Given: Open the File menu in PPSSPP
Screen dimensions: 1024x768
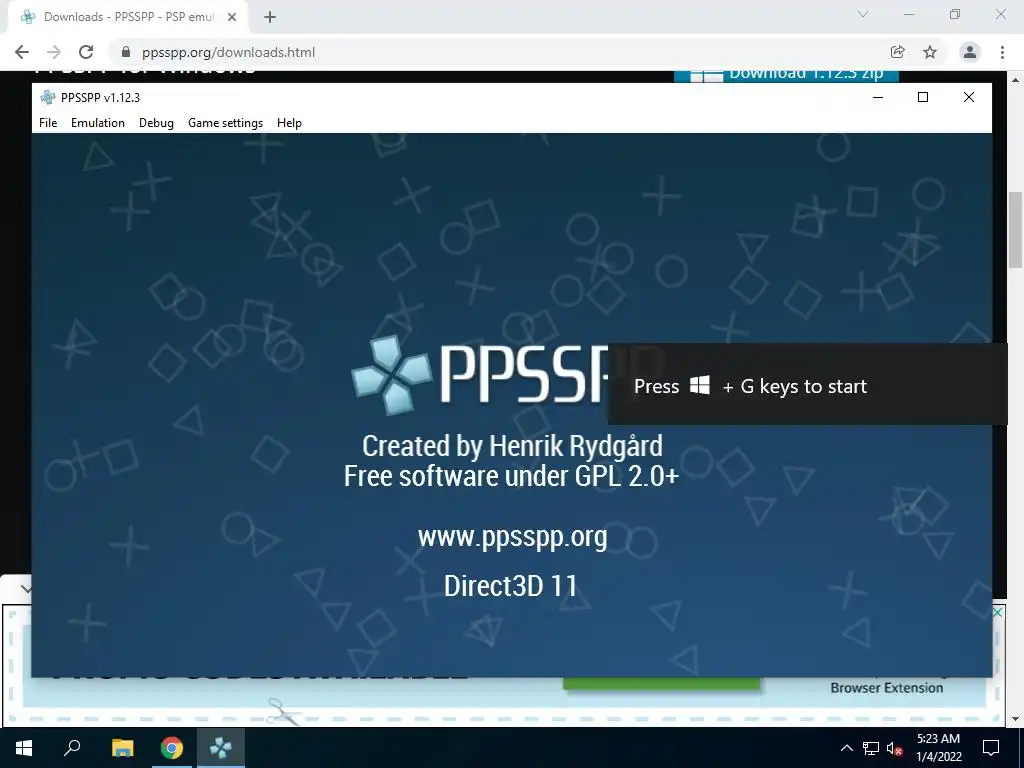Looking at the screenshot, I should (48, 123).
